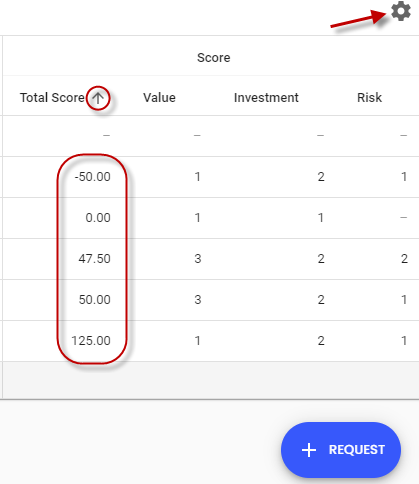Image resolution: width=419 pixels, height=484 pixels.
Task: Click Value cell in the 125.00 row
Action: click(x=198, y=341)
